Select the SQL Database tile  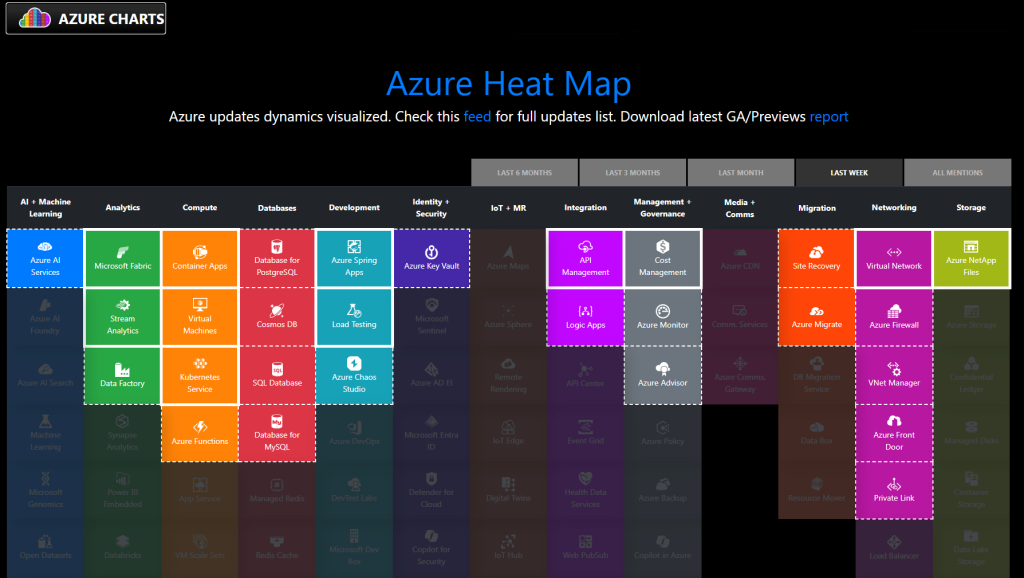(x=277, y=376)
